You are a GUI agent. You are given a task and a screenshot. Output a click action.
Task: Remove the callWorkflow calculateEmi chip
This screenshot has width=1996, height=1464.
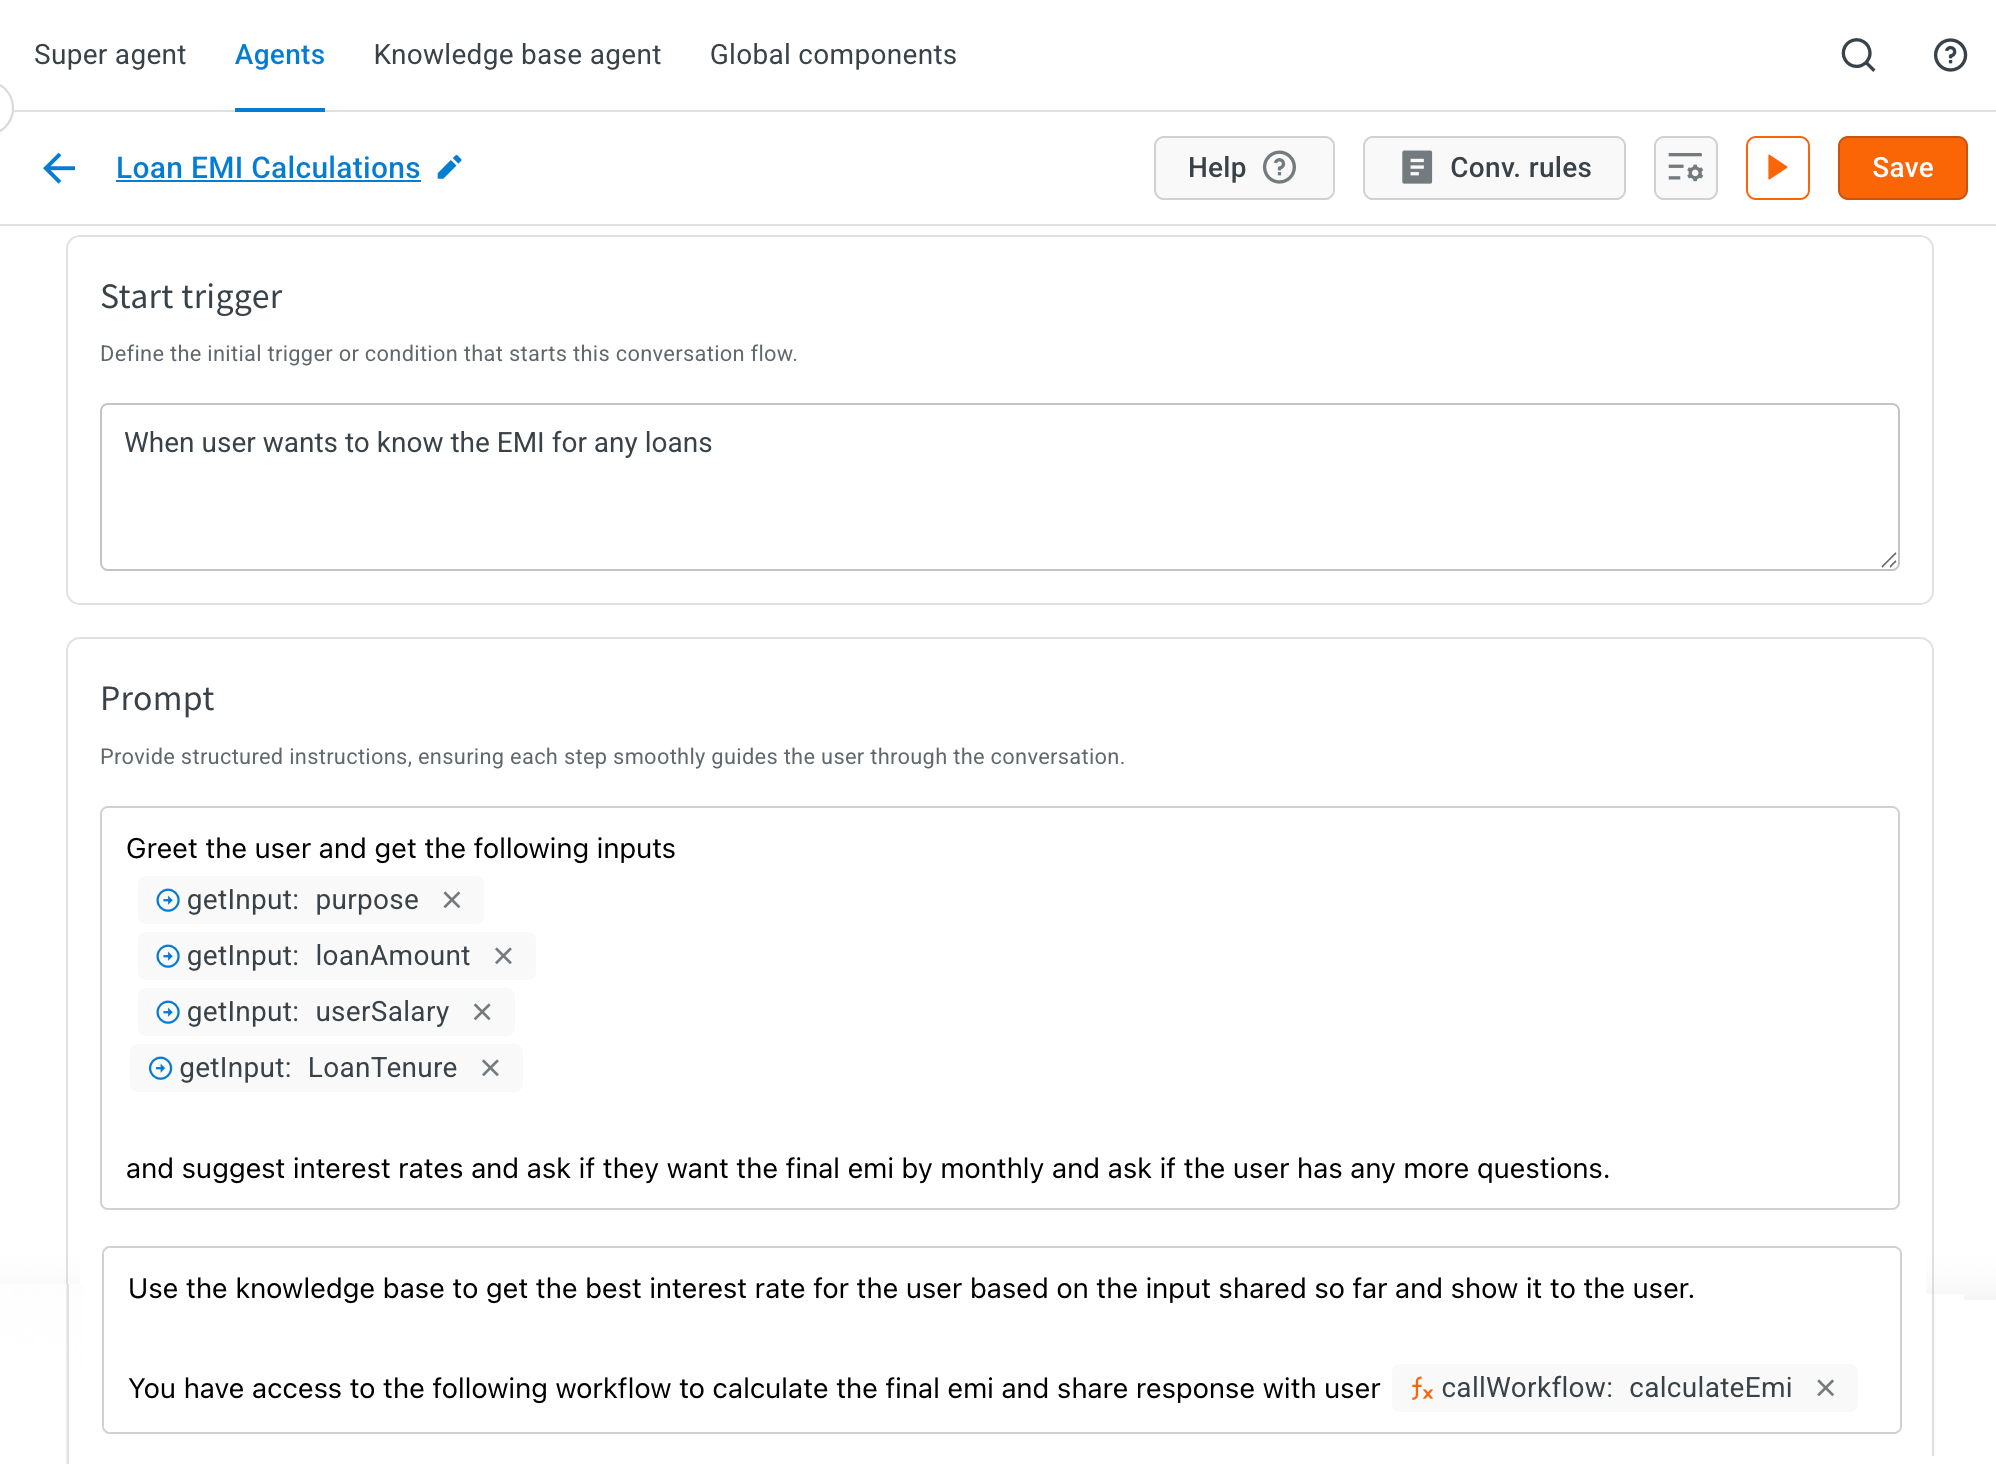point(1825,1388)
